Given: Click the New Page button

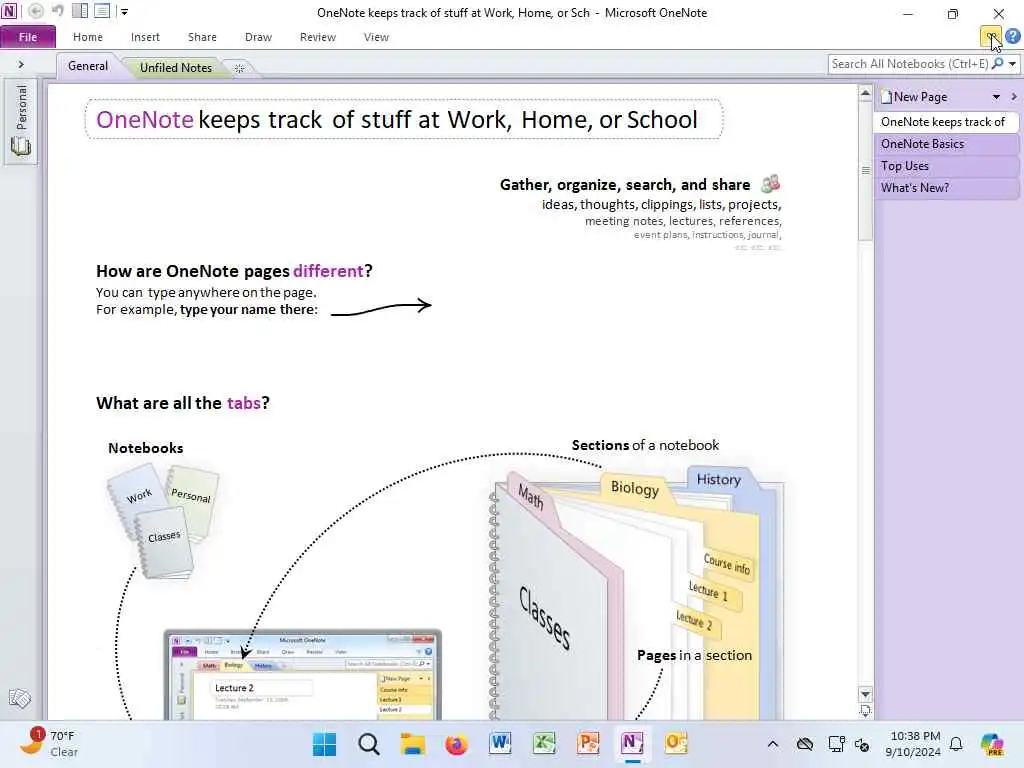Looking at the screenshot, I should pyautogui.click(x=914, y=97).
